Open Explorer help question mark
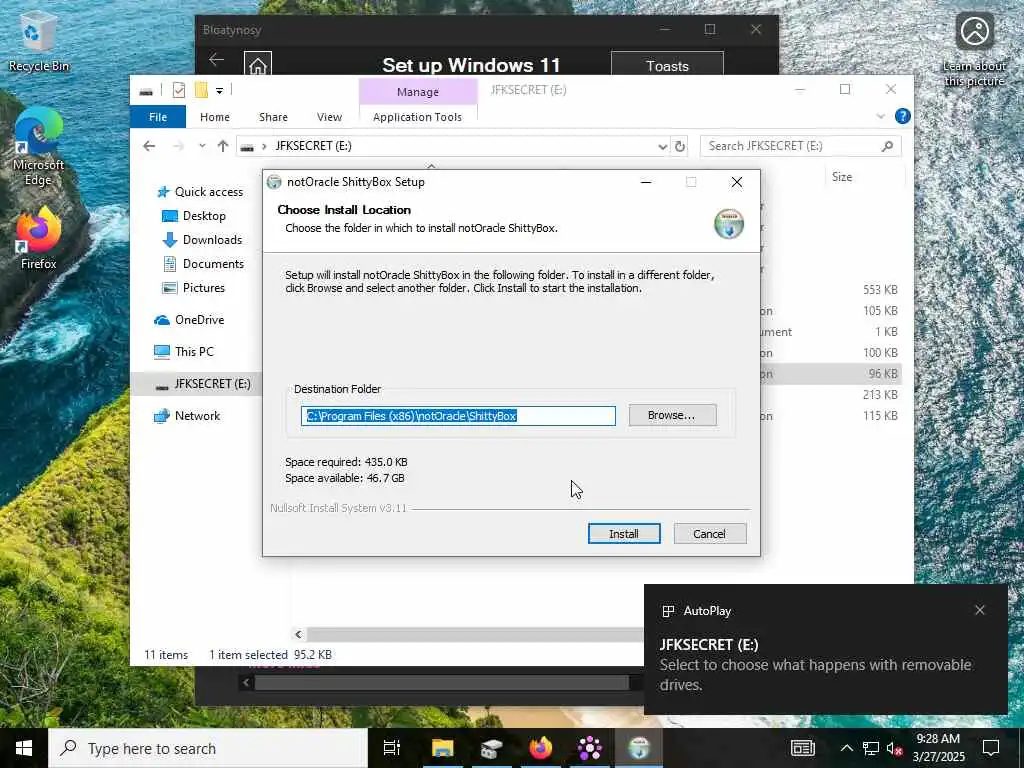 [x=903, y=116]
